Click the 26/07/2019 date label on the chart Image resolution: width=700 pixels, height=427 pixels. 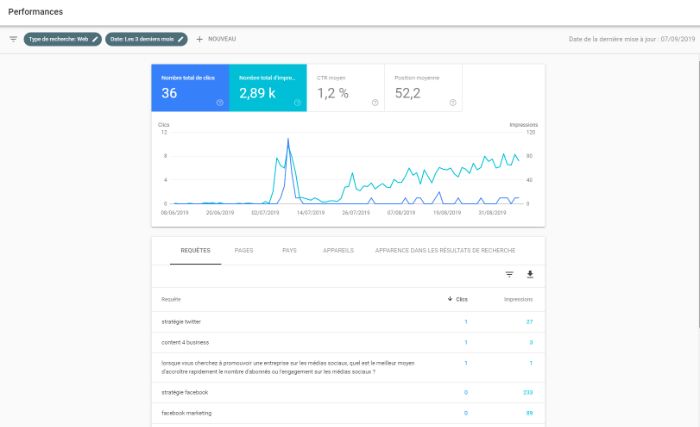356,213
